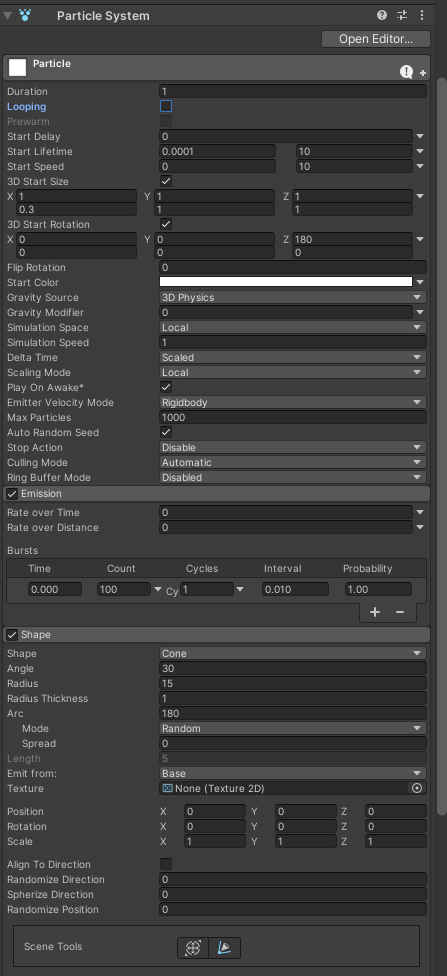Viewport: 447px width, 976px height.
Task: Click the Shape Radius field showing 15
Action: (293, 683)
